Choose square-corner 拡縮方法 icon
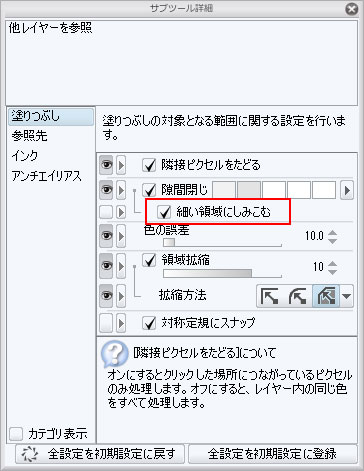This screenshot has height=471, width=364. [x=270, y=296]
